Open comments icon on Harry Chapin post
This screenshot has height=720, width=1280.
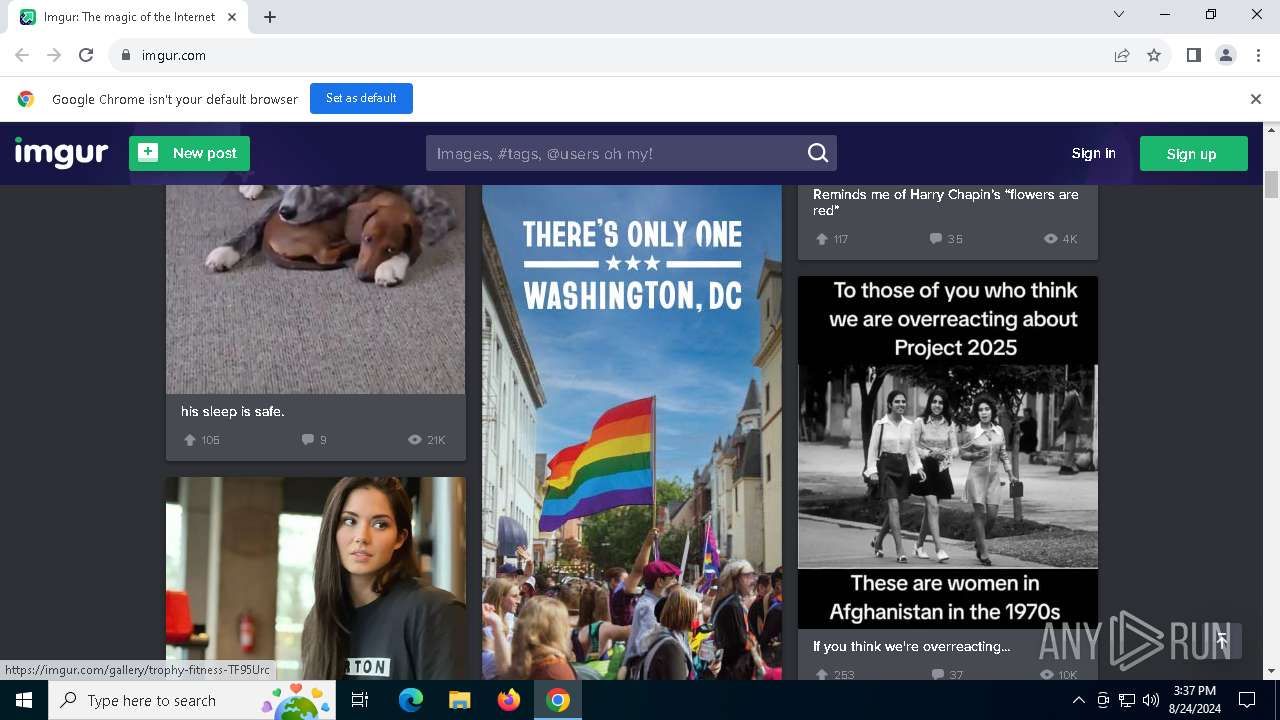pyautogui.click(x=935, y=239)
